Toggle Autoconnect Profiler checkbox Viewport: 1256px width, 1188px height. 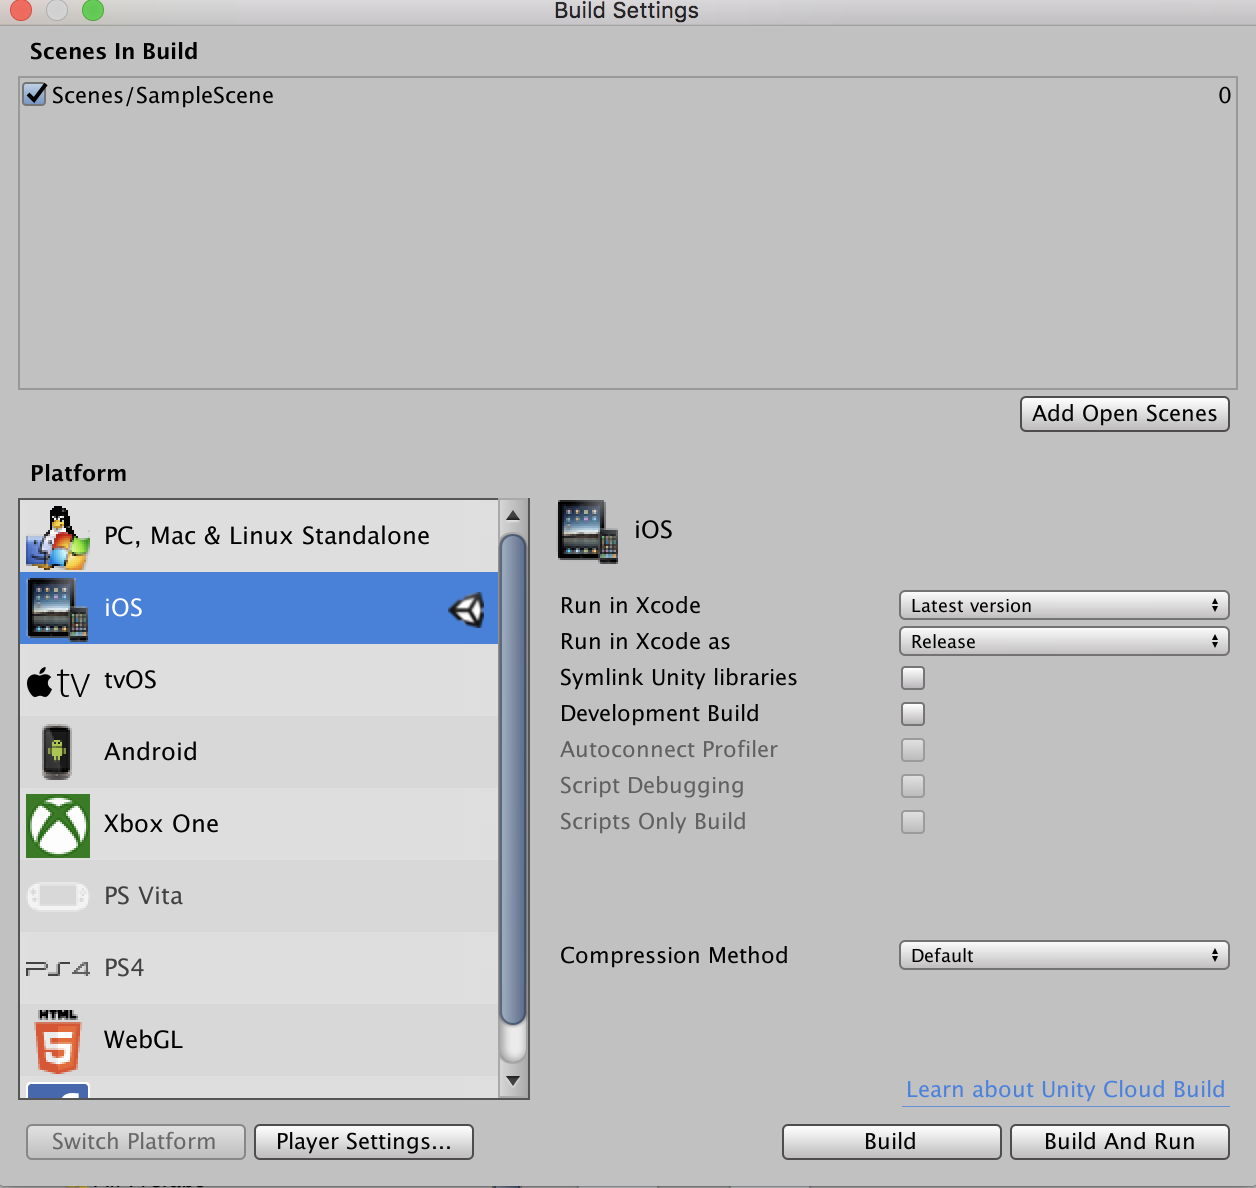click(x=913, y=750)
